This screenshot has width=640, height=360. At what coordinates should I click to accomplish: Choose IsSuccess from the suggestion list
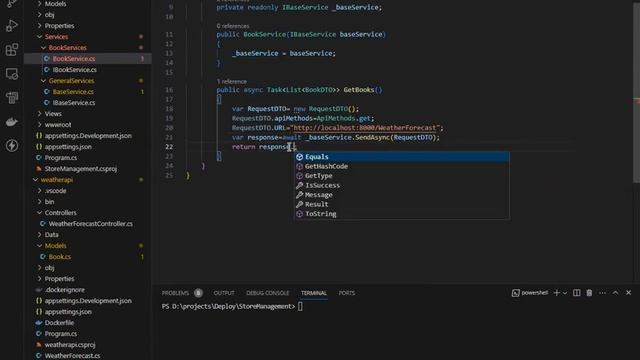(x=402, y=185)
